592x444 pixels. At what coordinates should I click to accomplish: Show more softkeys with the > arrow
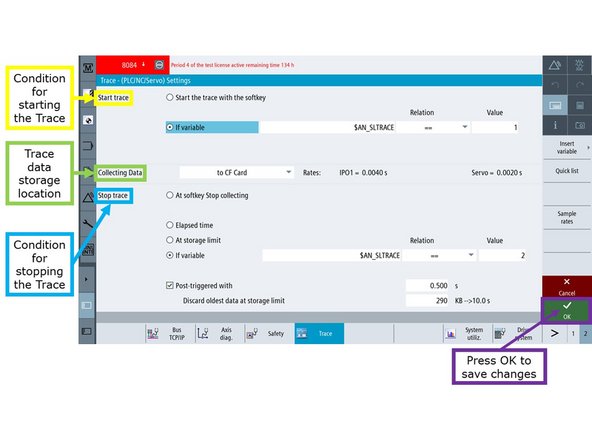[x=555, y=333]
